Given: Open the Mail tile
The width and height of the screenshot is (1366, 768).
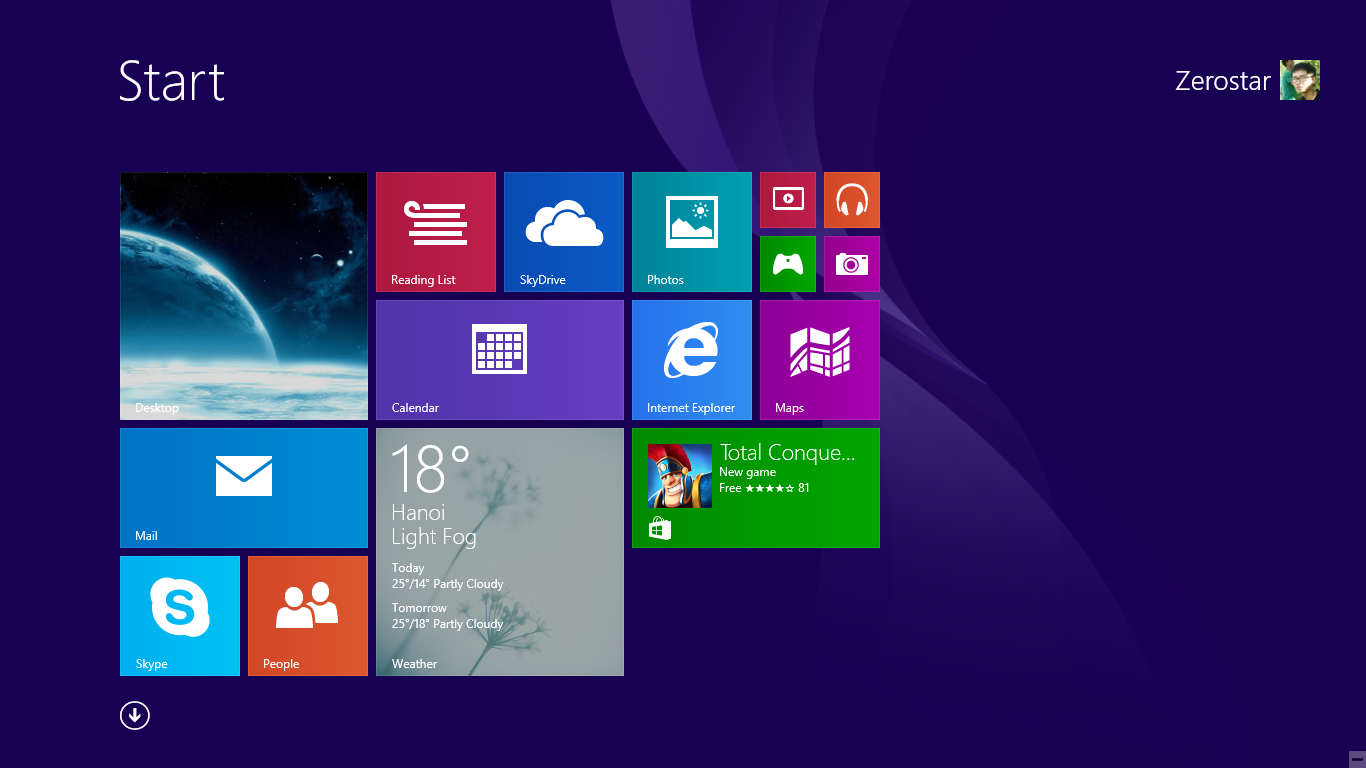Looking at the screenshot, I should pos(244,488).
